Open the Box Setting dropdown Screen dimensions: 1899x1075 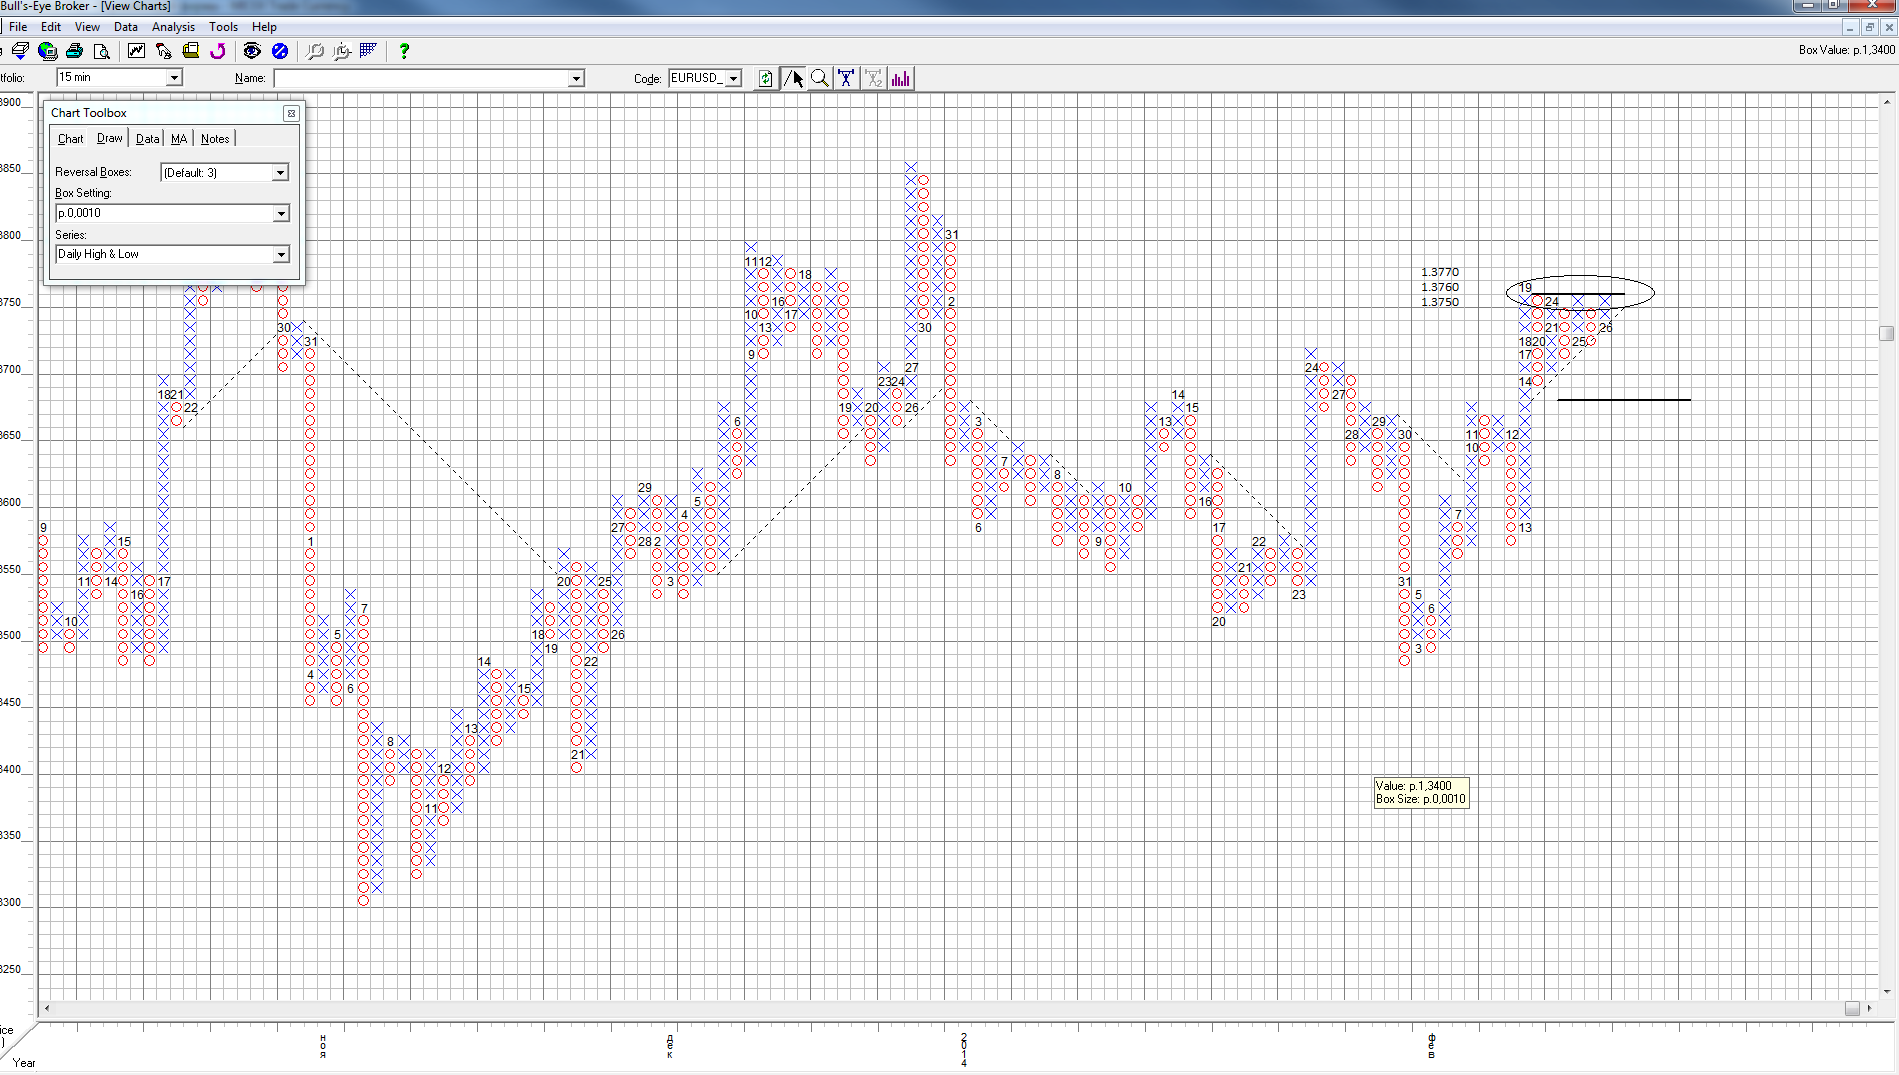point(281,213)
